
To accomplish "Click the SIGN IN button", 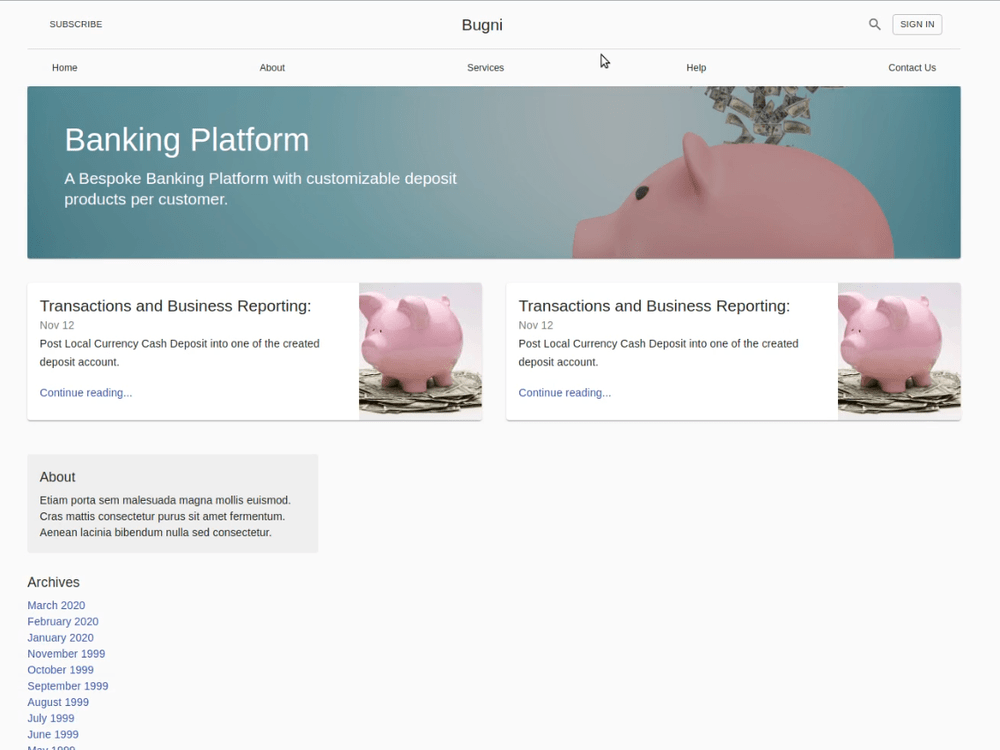I will tap(917, 24).
